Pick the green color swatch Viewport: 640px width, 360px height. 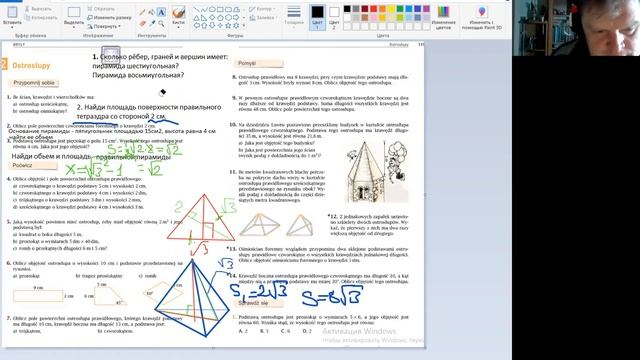click(400, 9)
